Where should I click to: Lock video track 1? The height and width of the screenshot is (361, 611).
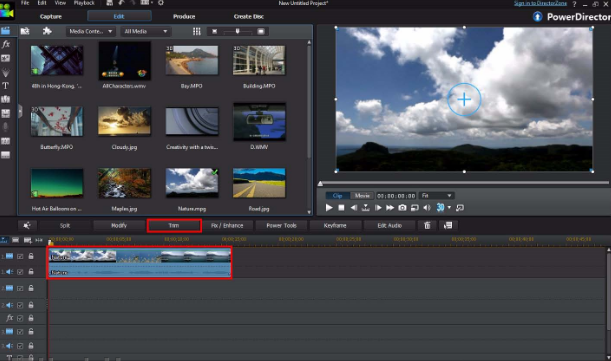tap(31, 256)
